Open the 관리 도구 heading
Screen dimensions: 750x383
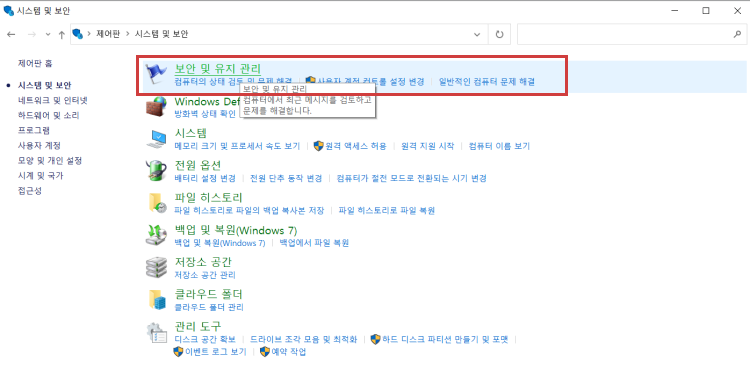(198, 326)
